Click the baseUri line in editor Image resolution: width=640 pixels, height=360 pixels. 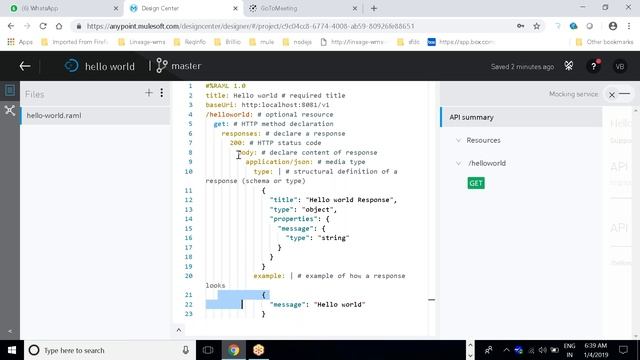point(267,105)
